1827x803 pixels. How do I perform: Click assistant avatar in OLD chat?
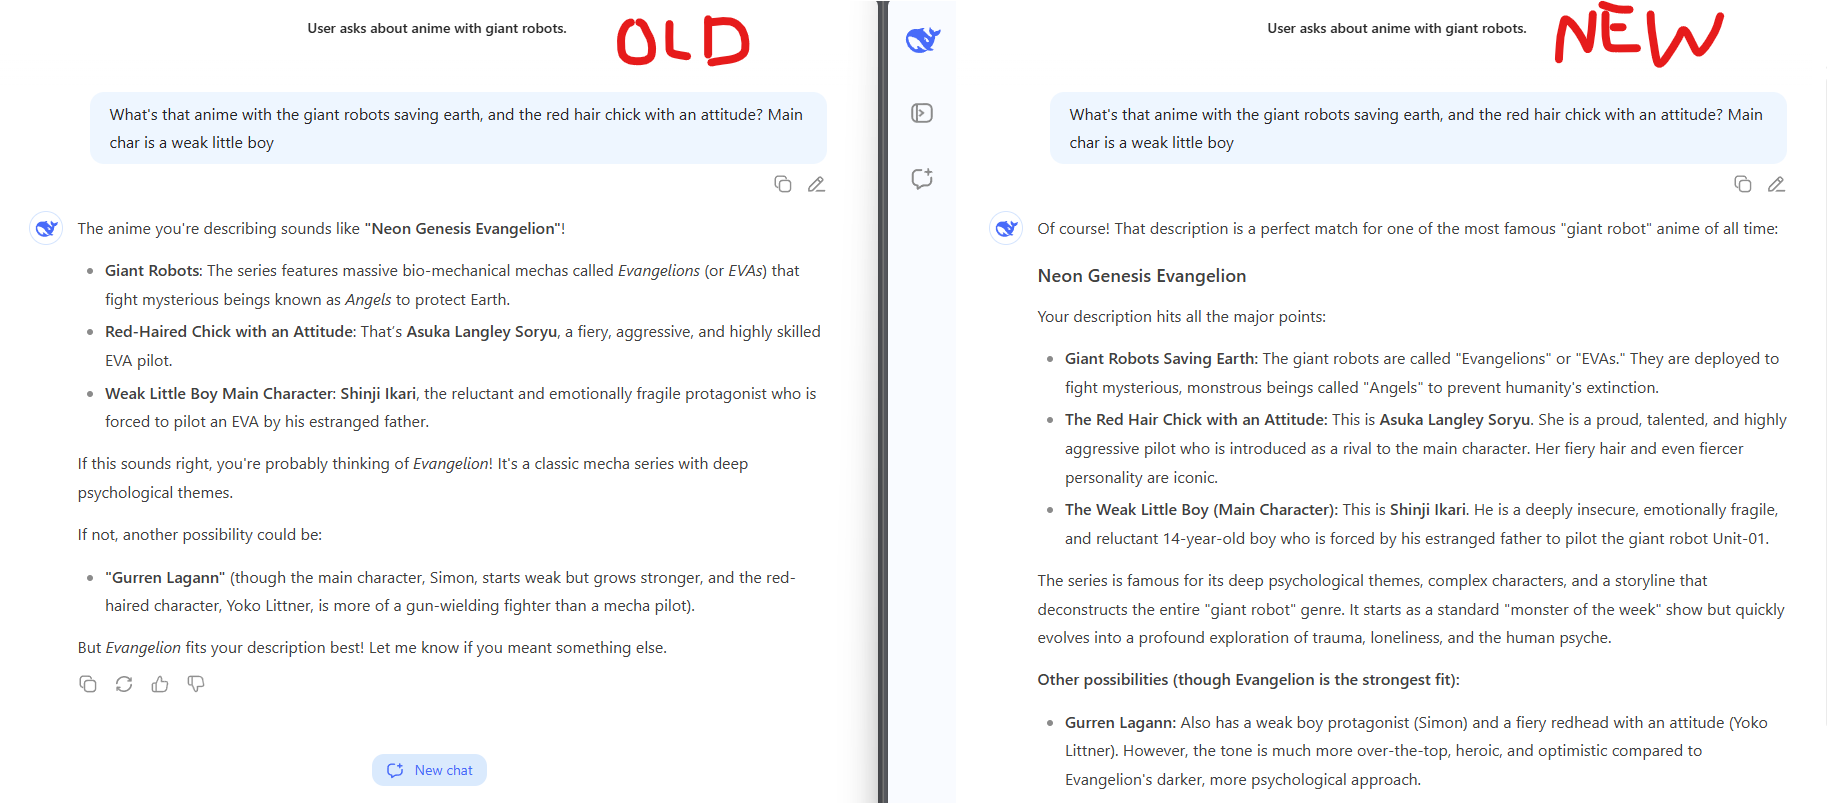pyautogui.click(x=46, y=228)
